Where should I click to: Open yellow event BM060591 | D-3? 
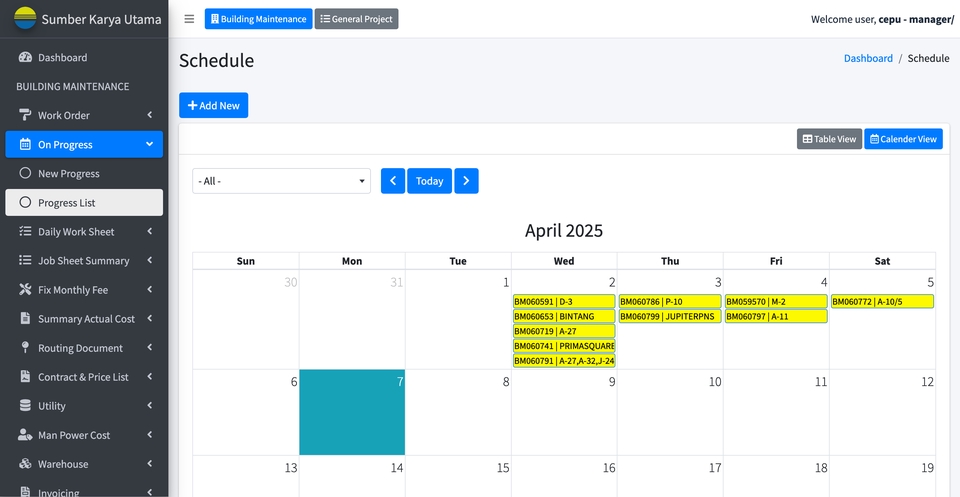(x=564, y=301)
